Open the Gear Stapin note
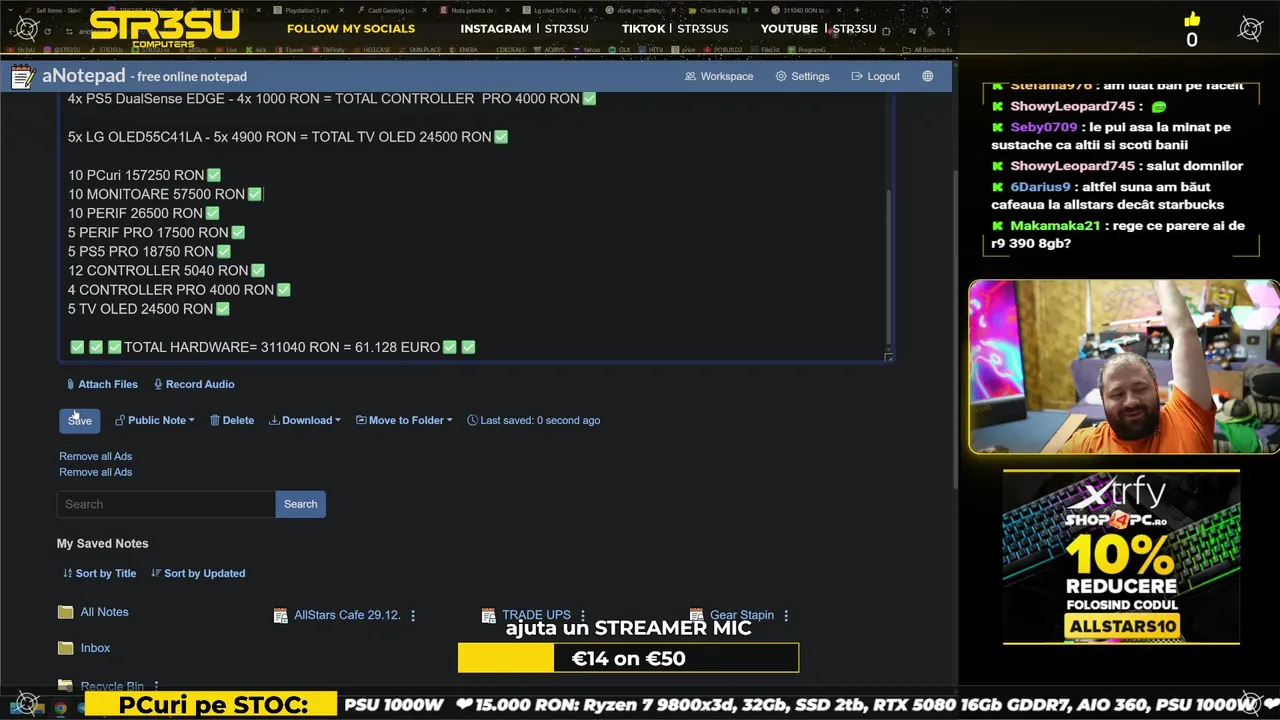 [x=732, y=615]
